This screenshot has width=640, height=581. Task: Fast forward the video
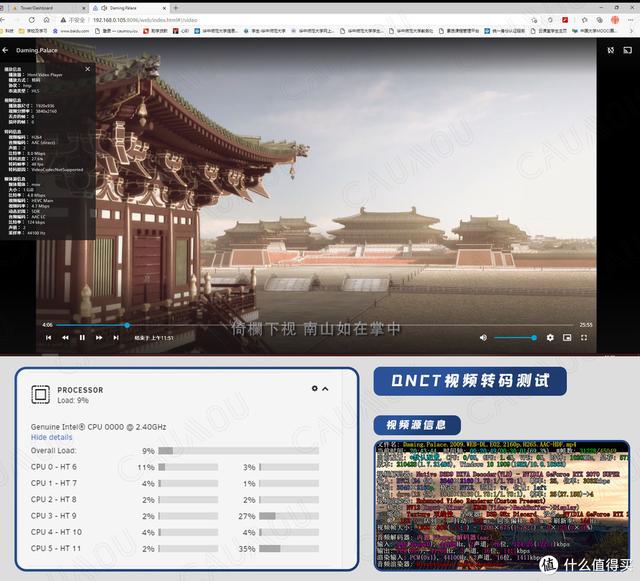coord(99,338)
